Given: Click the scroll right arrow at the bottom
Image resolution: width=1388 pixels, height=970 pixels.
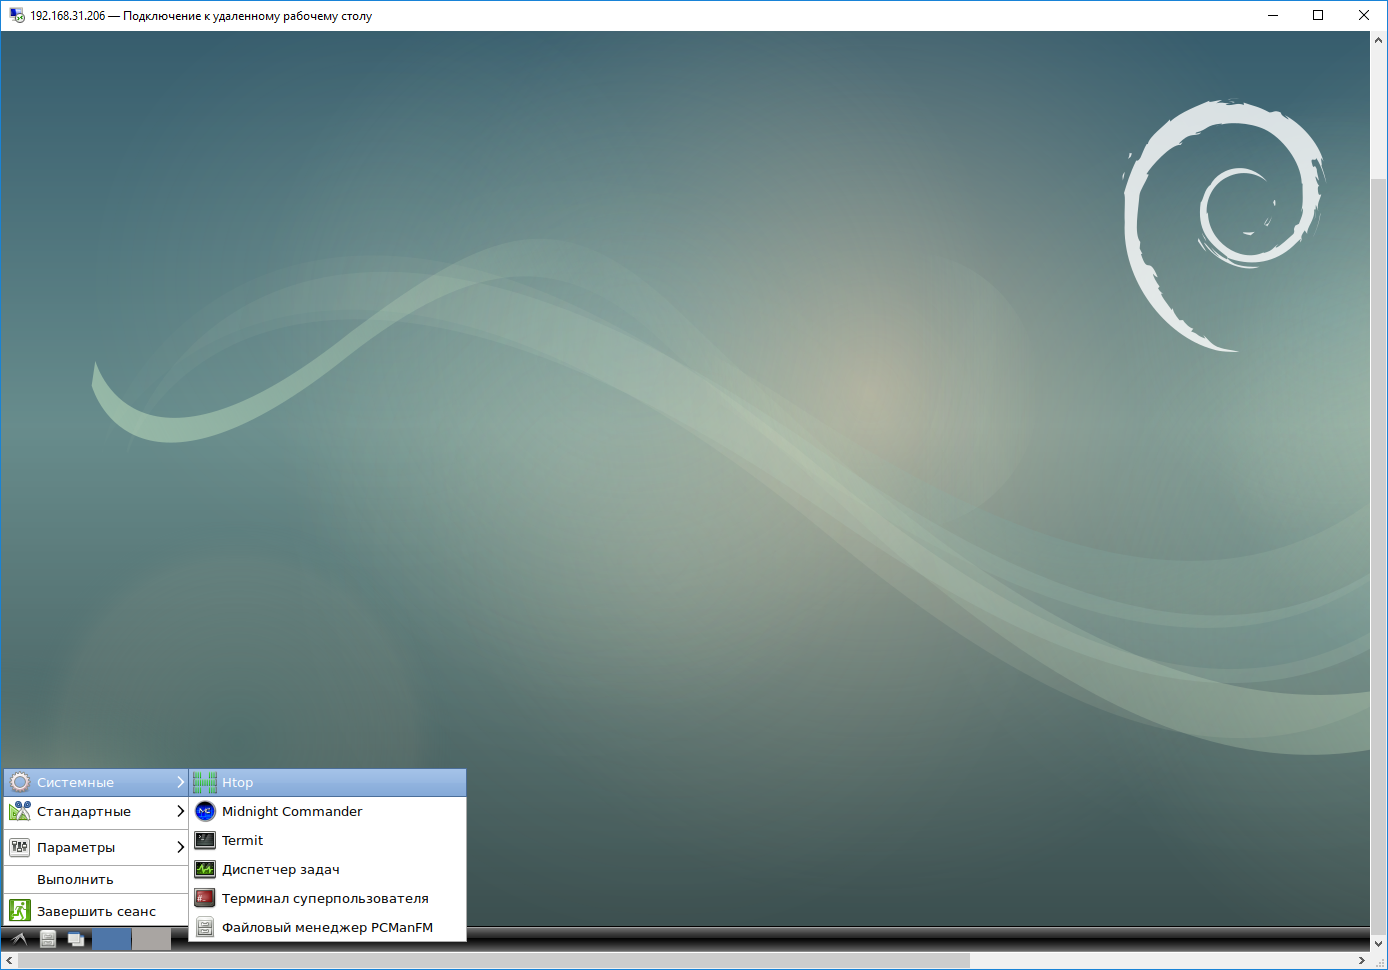Looking at the screenshot, I should [x=1361, y=961].
